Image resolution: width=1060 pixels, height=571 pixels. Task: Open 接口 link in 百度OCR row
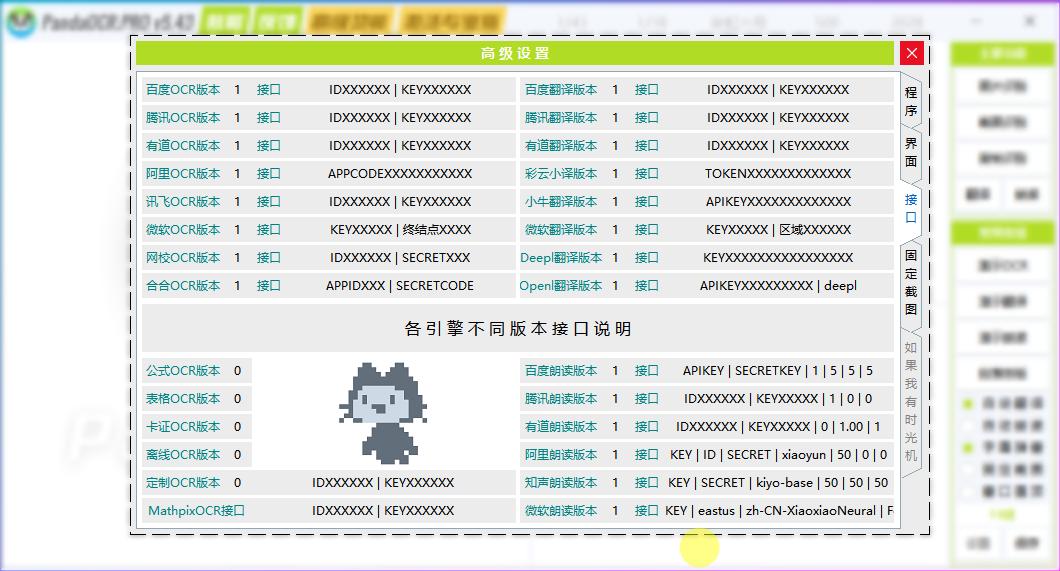(x=268, y=89)
